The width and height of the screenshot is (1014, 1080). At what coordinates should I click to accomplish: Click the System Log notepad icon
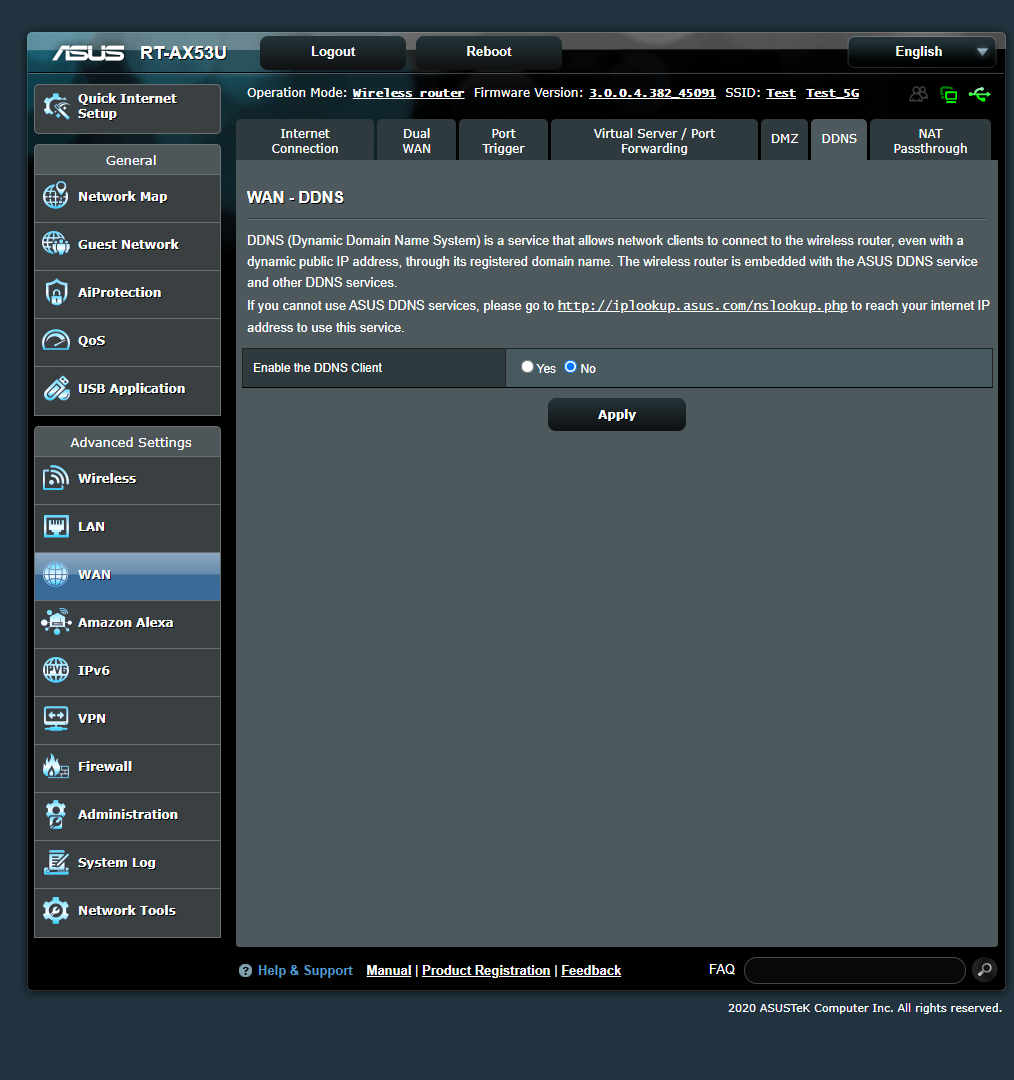[56, 862]
